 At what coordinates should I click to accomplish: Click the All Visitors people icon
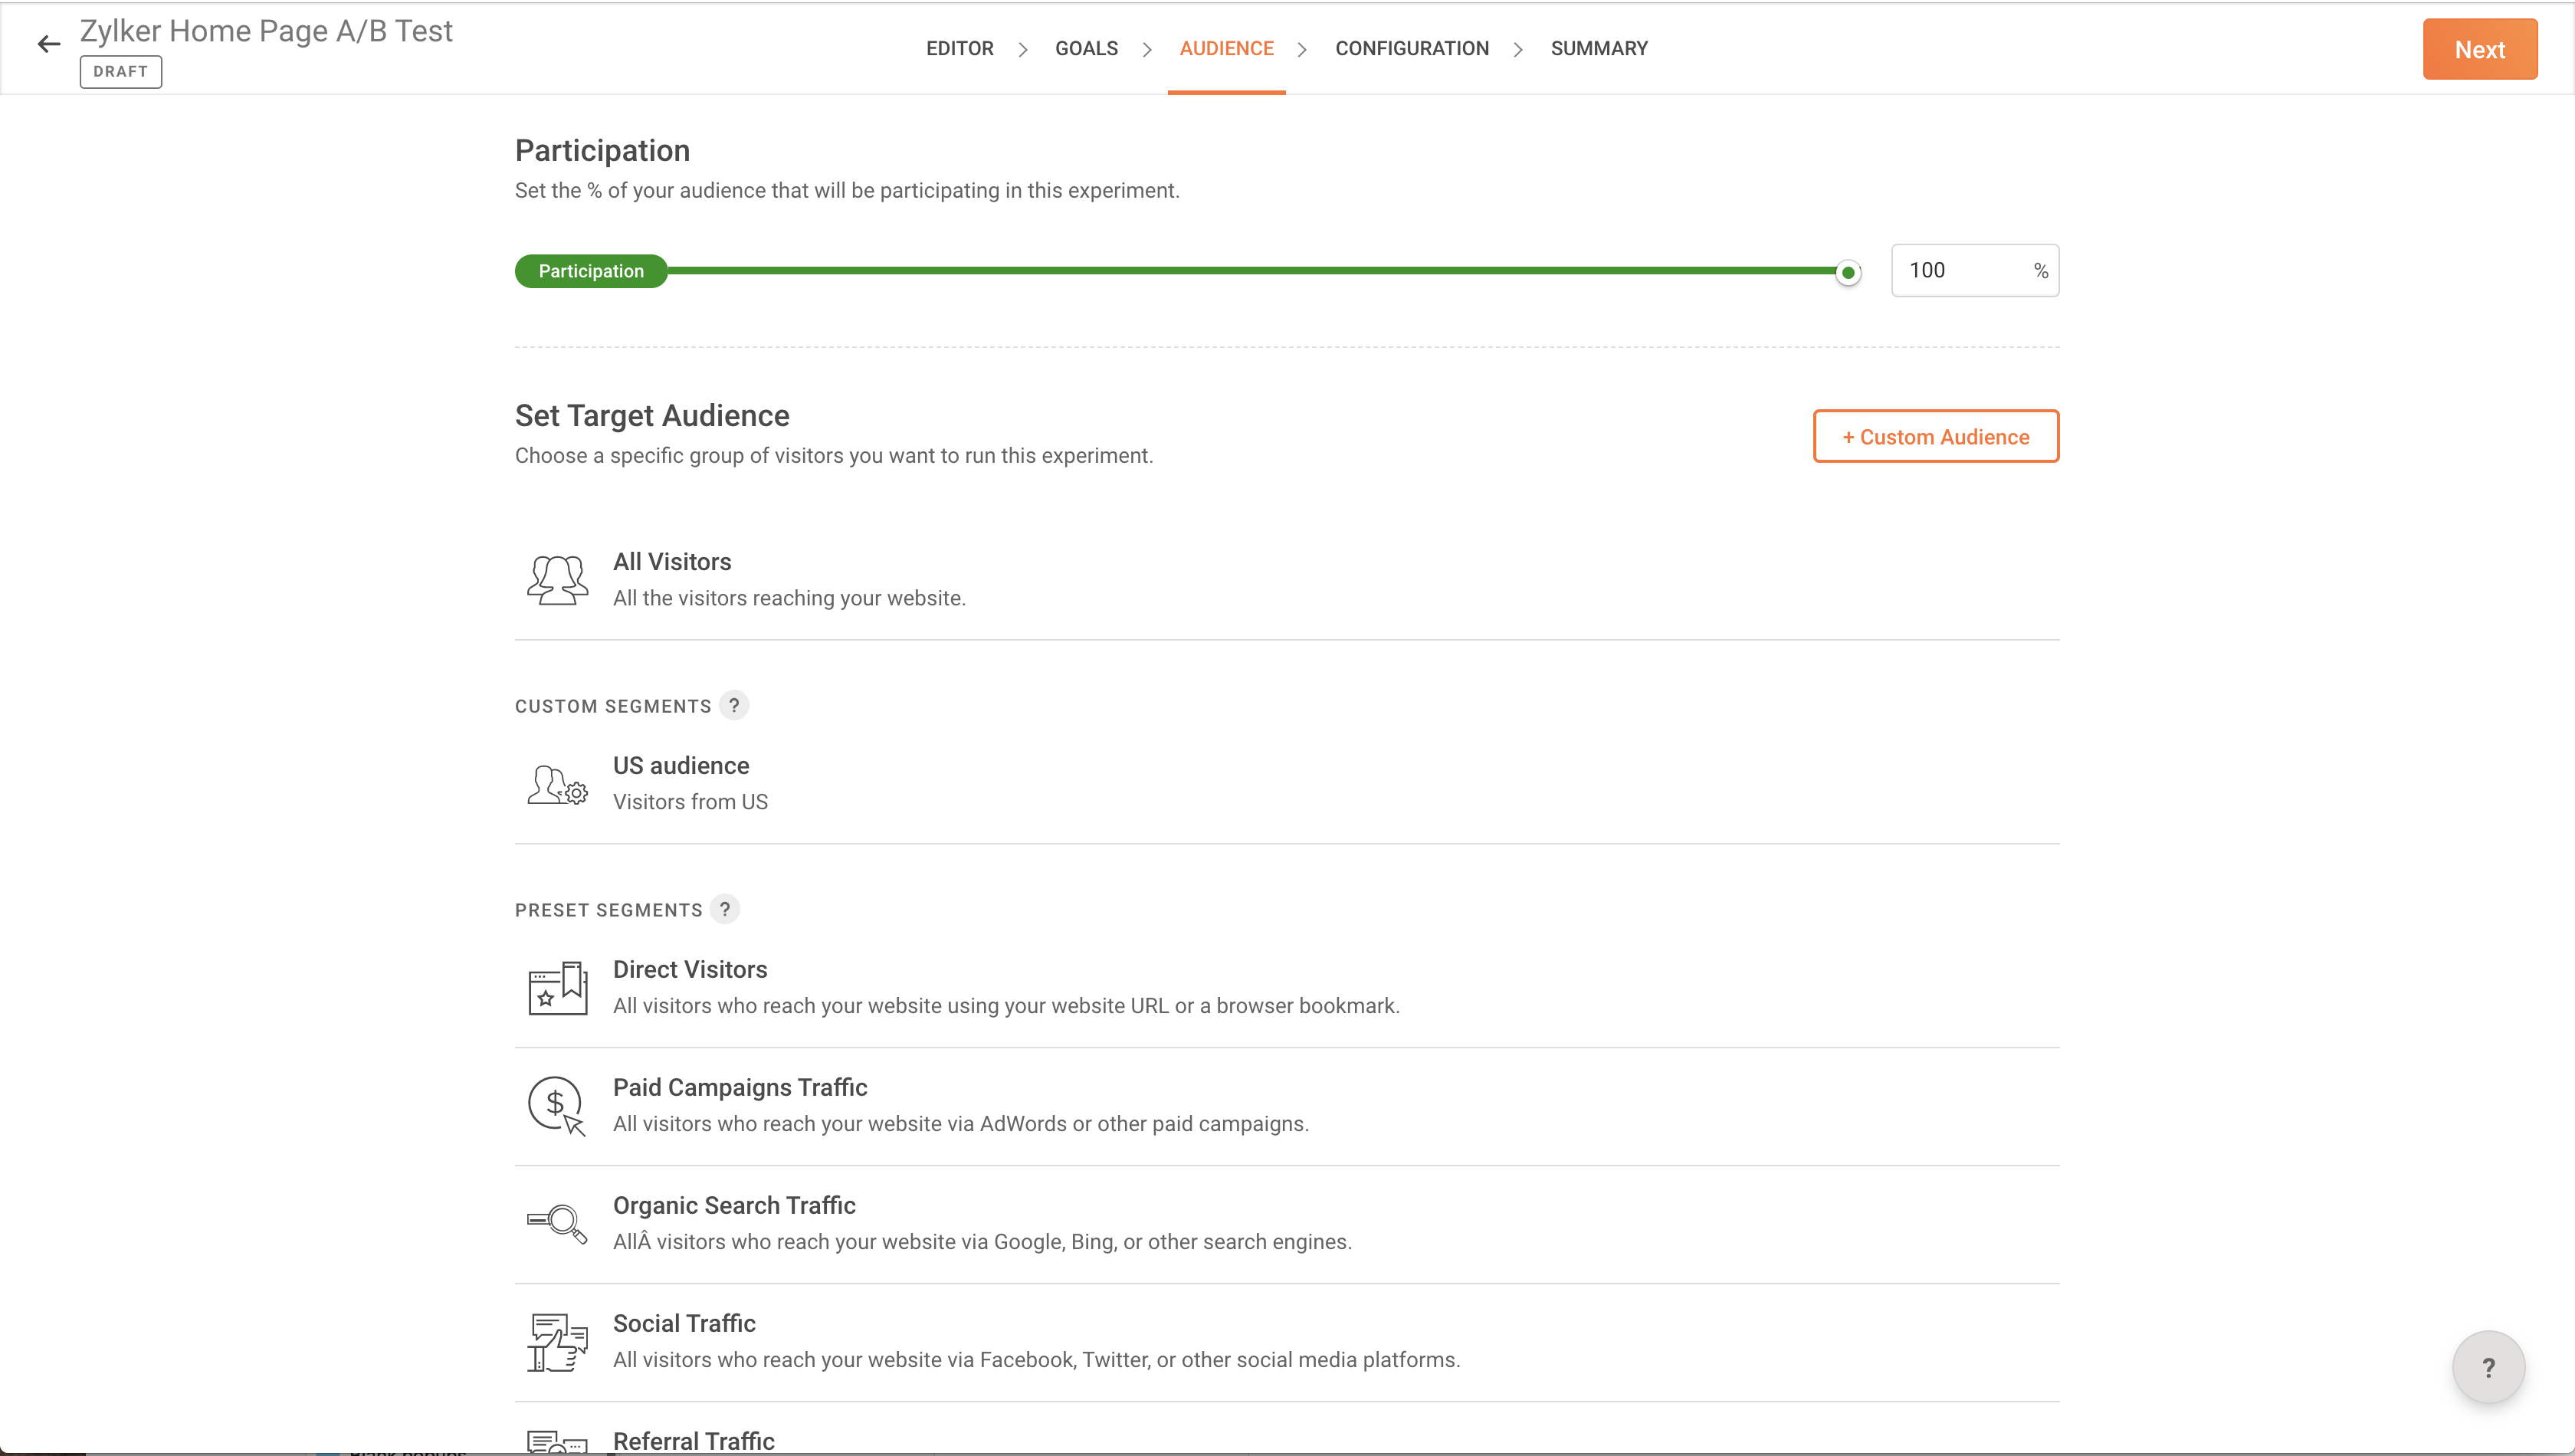[x=557, y=580]
